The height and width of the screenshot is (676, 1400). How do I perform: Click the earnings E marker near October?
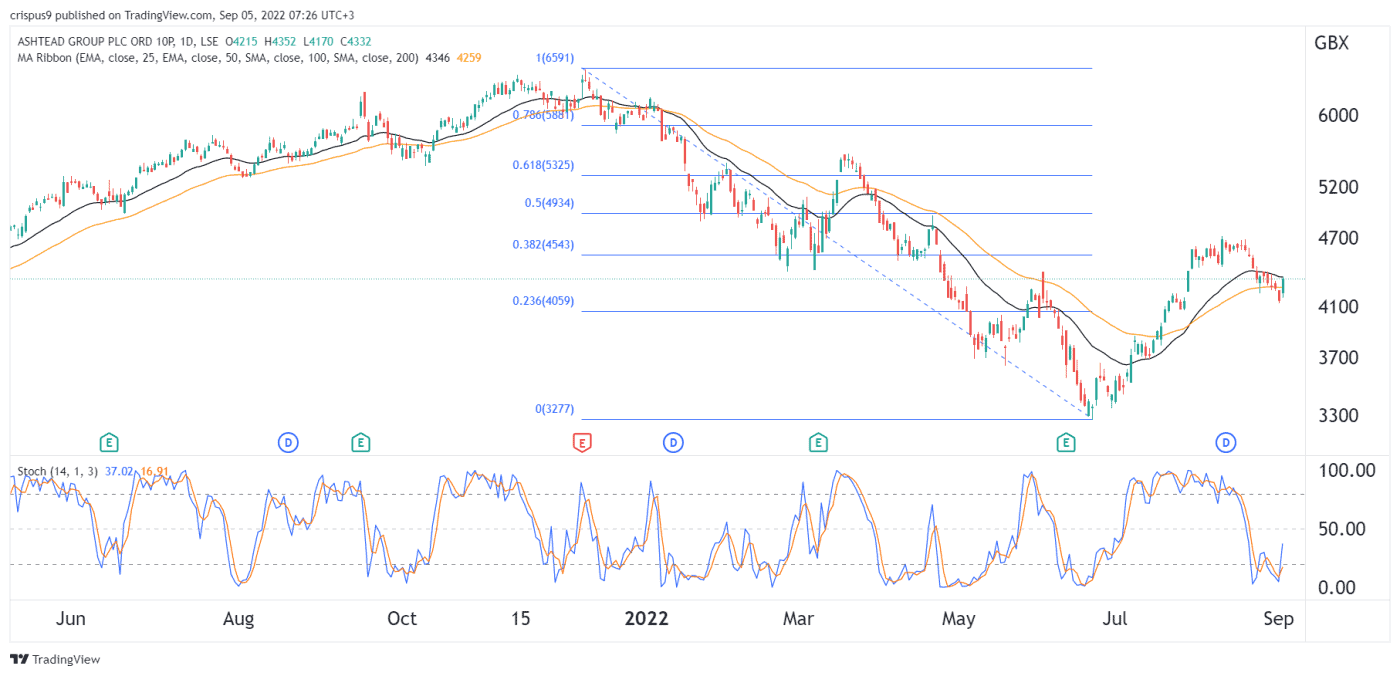(x=360, y=441)
